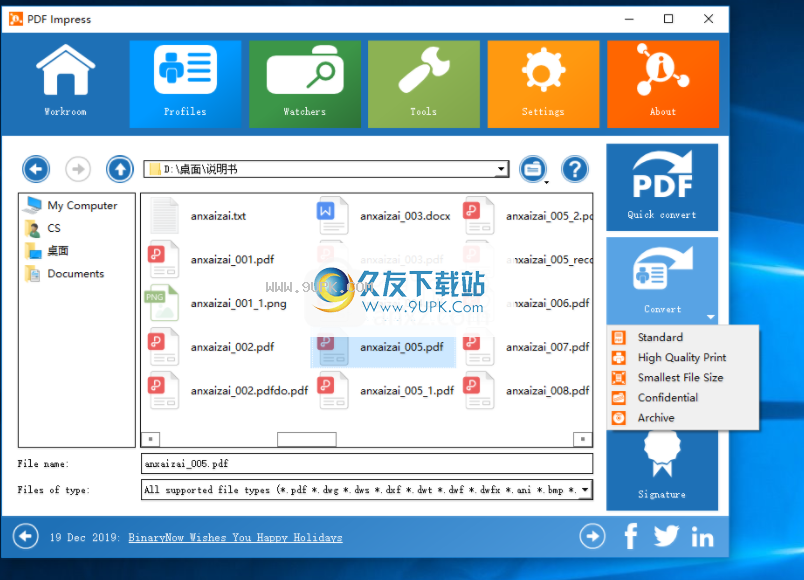804x580 pixels.
Task: Minimize the PDF Impress window
Action: click(x=629, y=19)
